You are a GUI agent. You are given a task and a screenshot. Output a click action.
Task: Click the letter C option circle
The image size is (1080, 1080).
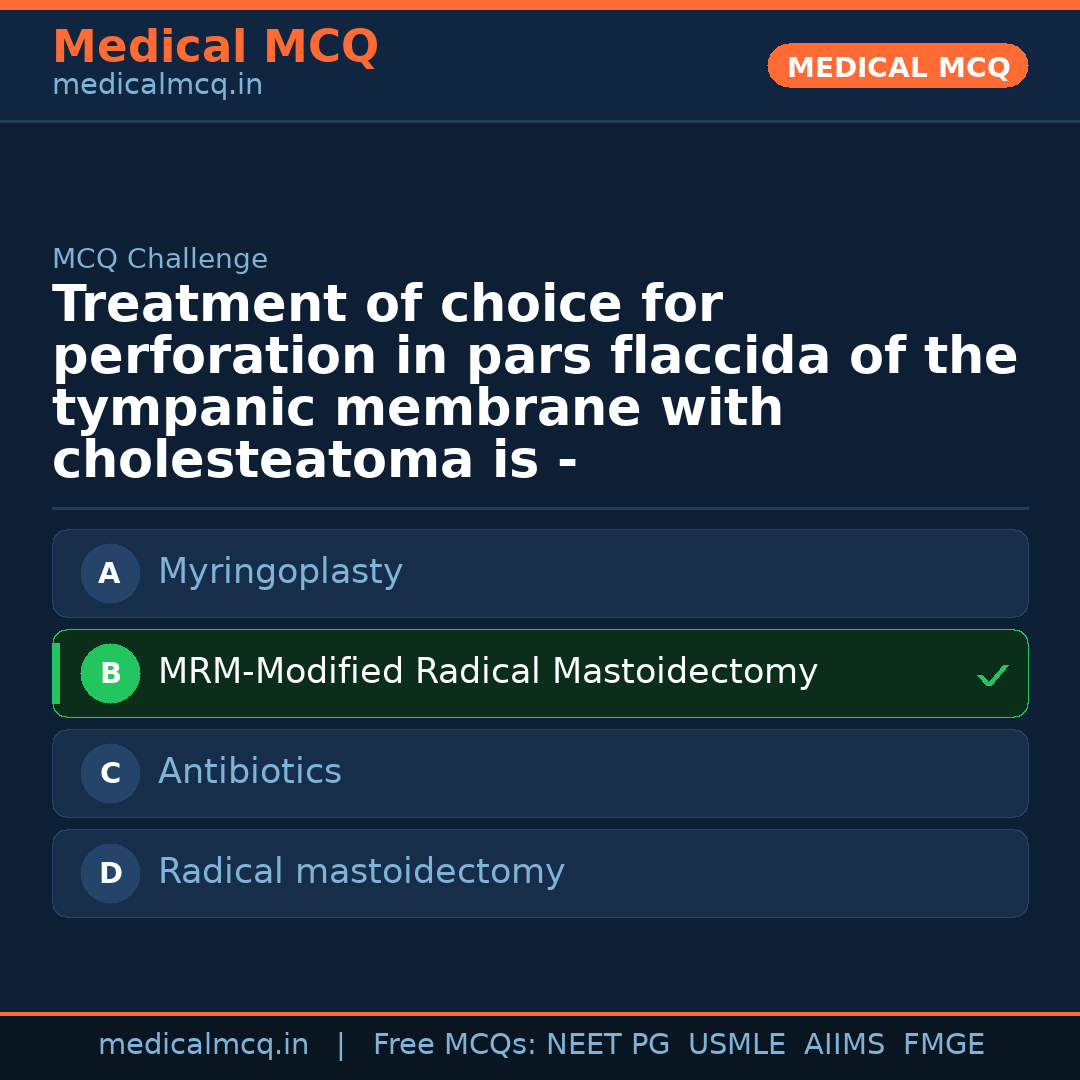[x=110, y=773]
